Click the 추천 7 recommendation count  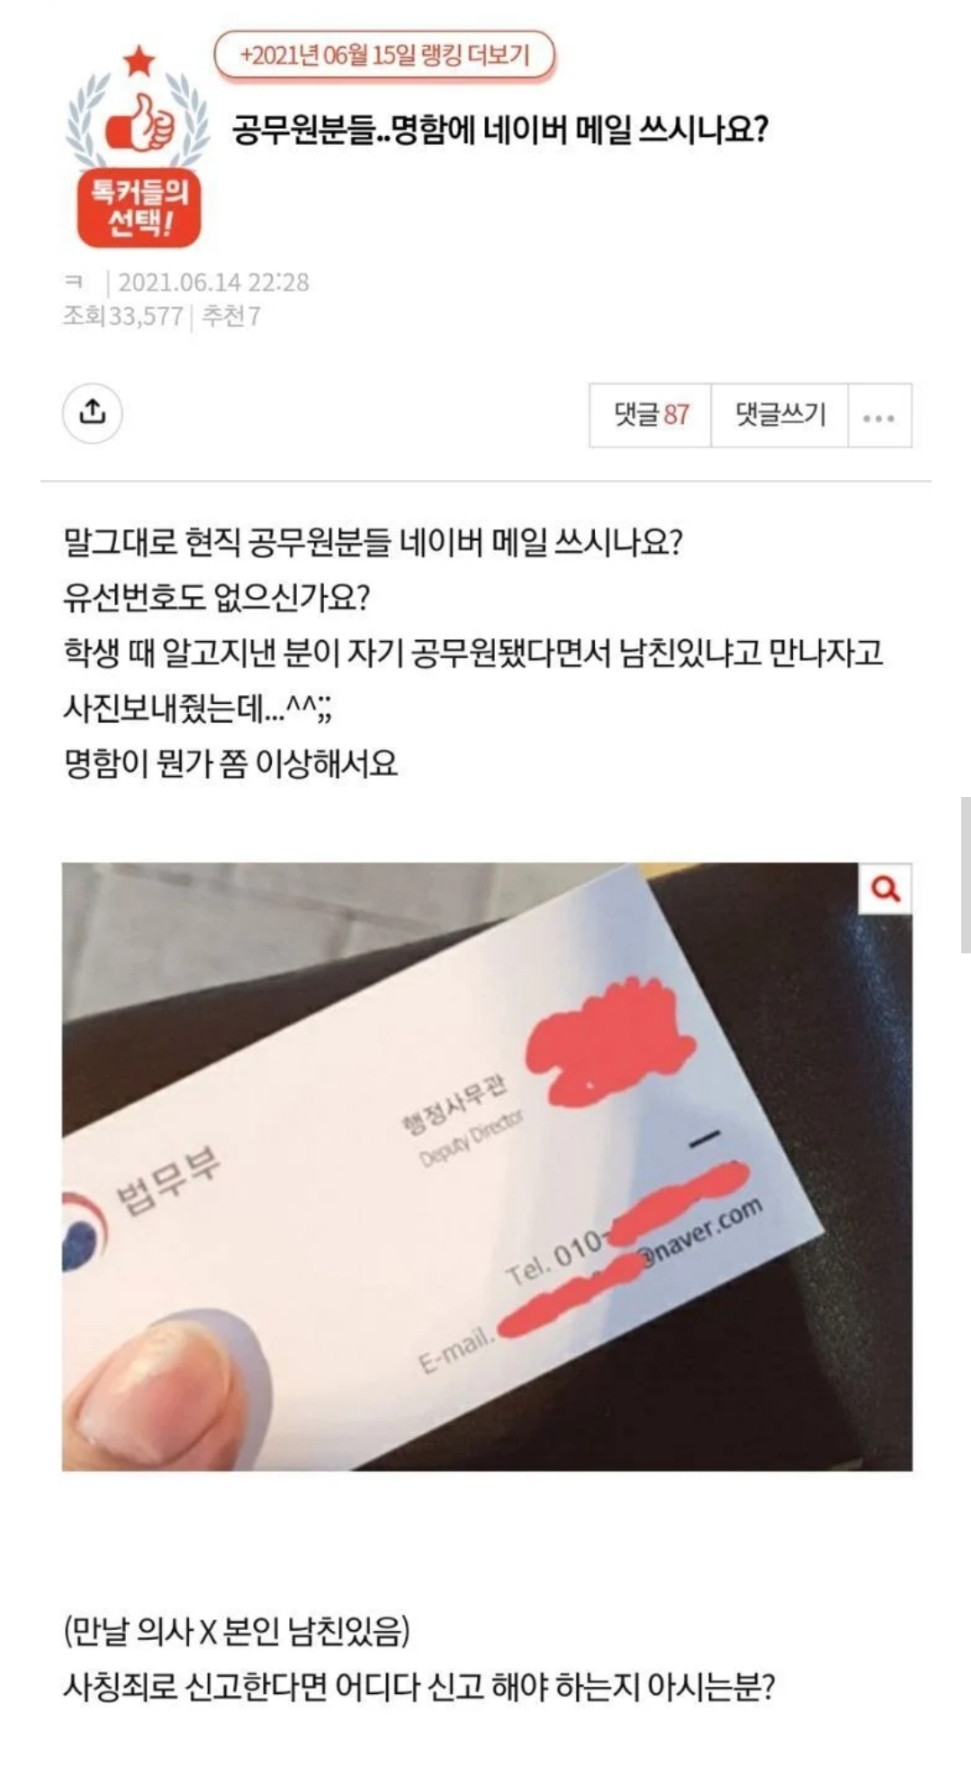tap(231, 317)
